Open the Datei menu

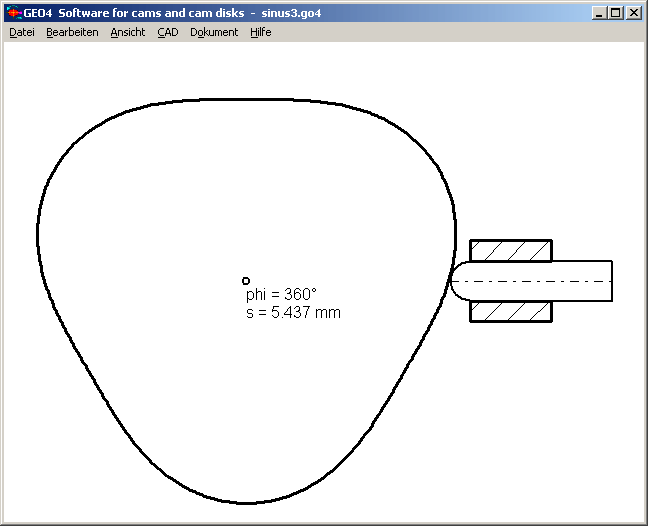coord(22,32)
